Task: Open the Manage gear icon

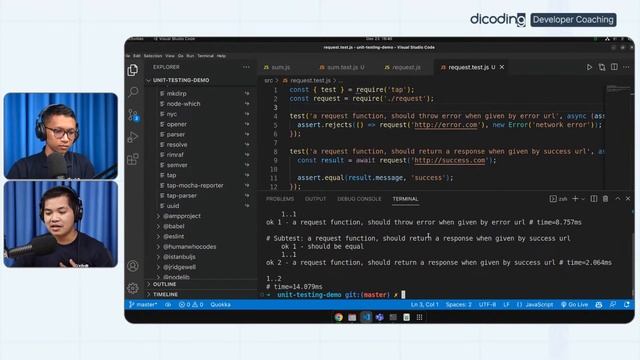Action: pyautogui.click(x=133, y=288)
